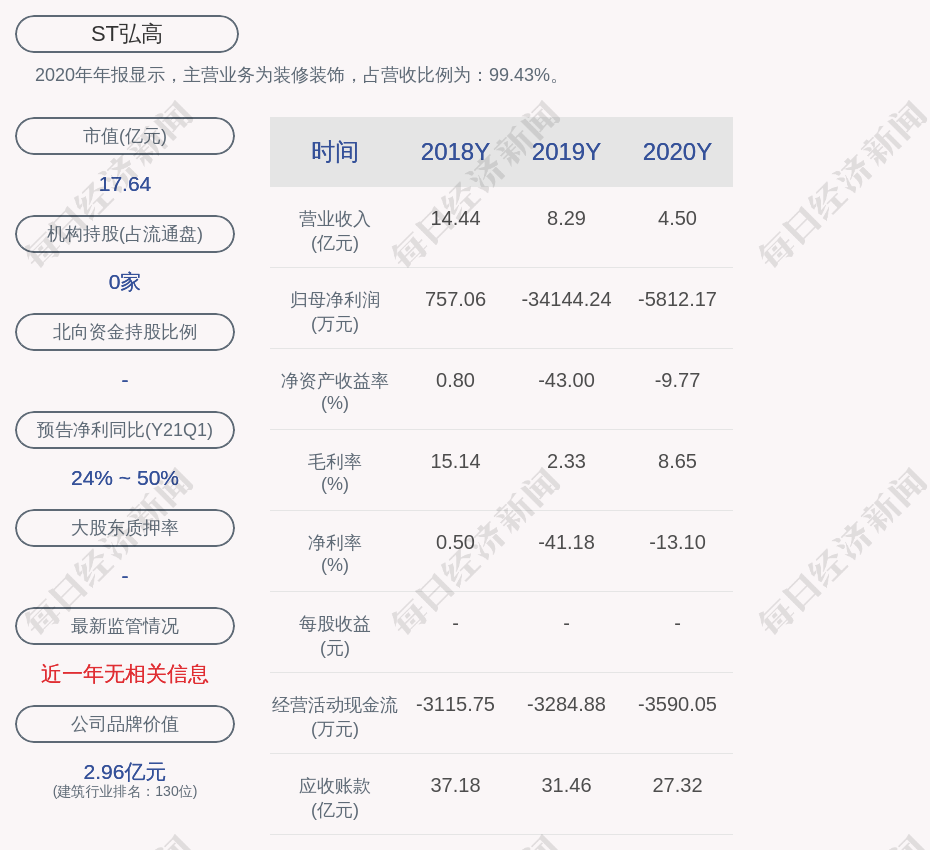Click the 应收账款 (亿元) row label

335,798
